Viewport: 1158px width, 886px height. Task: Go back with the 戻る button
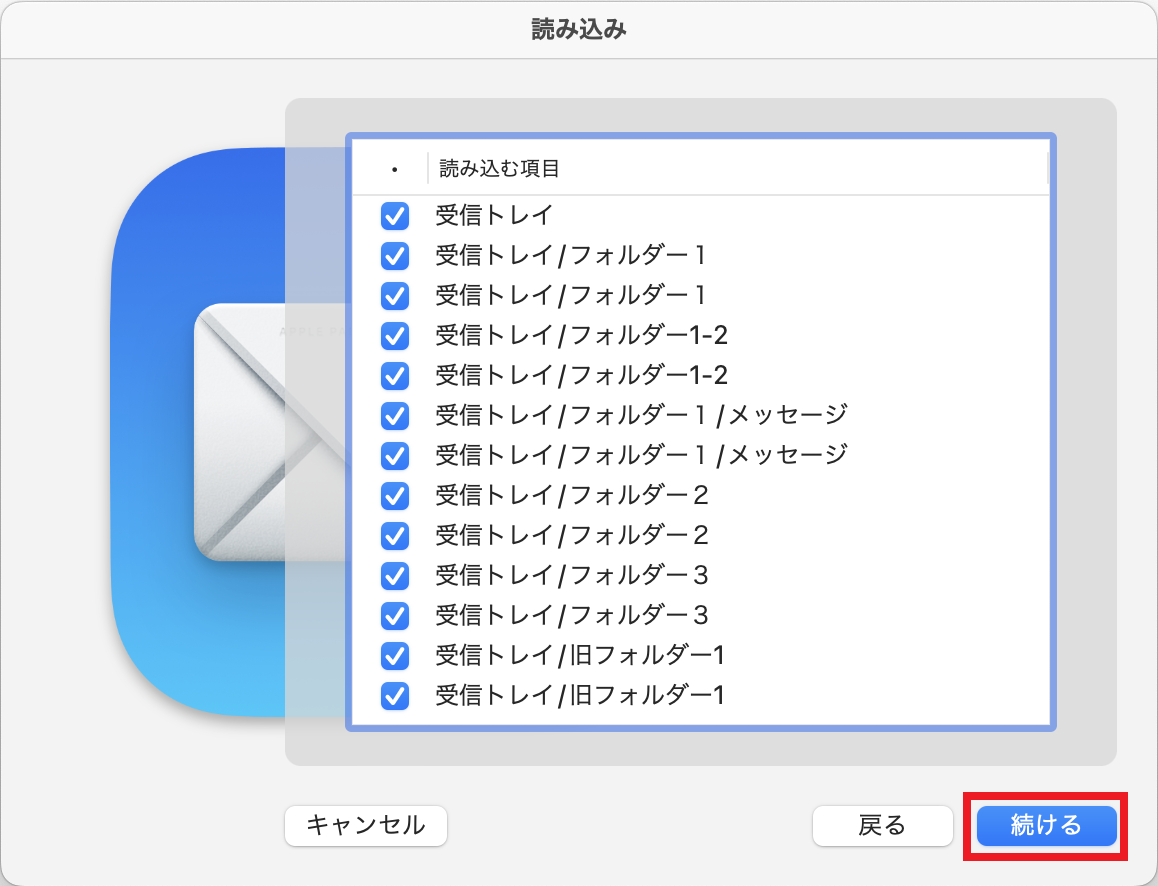(x=883, y=825)
